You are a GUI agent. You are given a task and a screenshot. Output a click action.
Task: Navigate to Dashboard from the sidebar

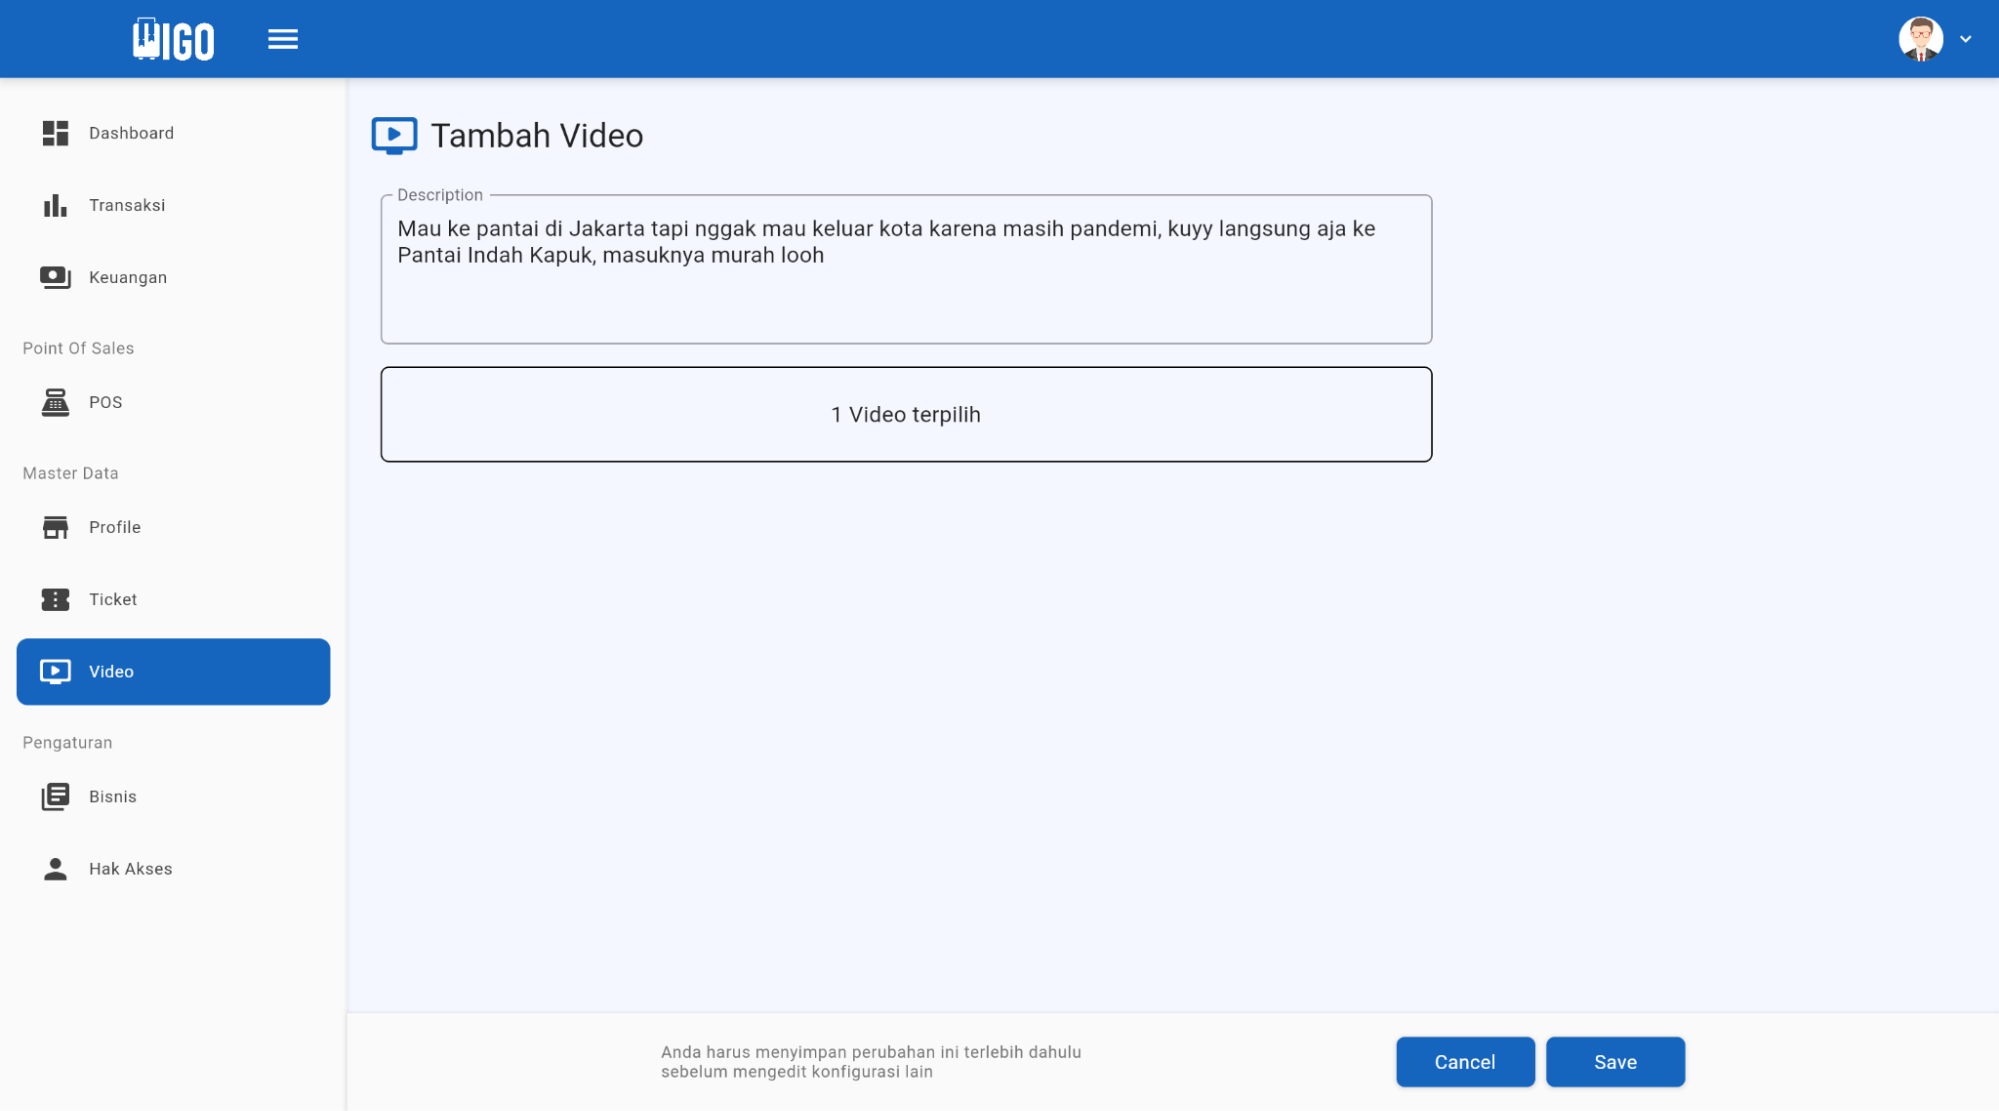(131, 132)
